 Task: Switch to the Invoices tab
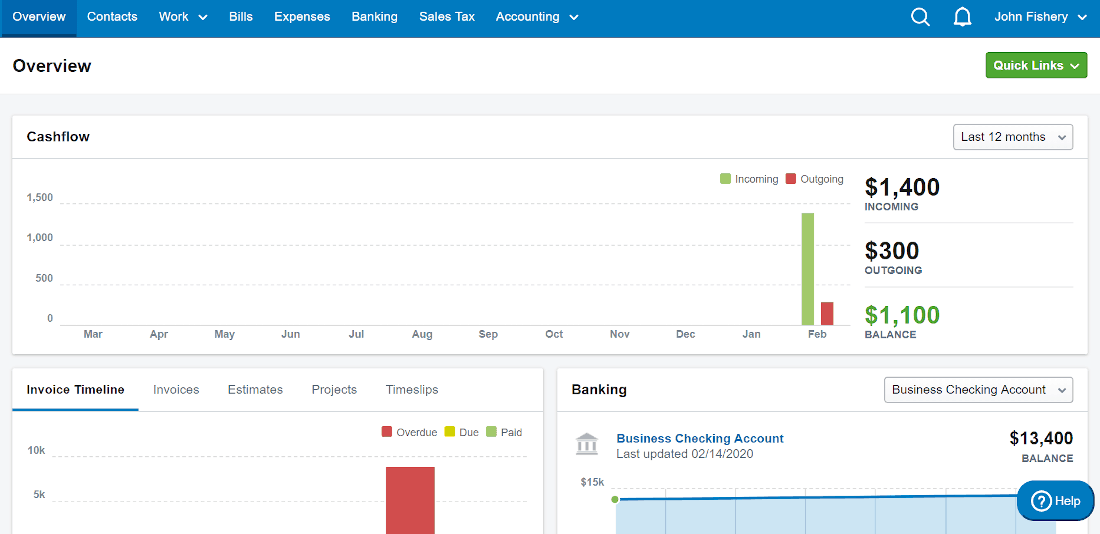[x=176, y=389]
